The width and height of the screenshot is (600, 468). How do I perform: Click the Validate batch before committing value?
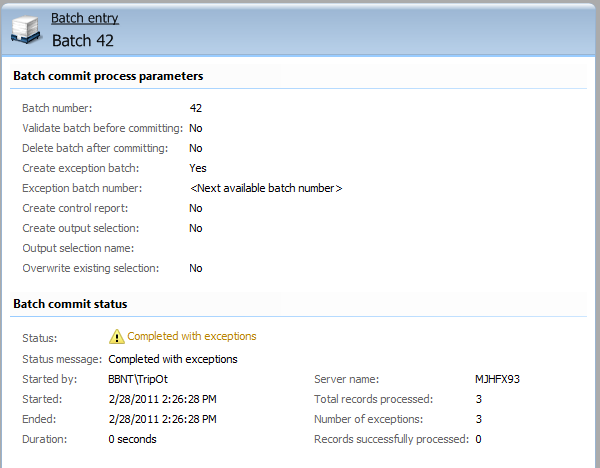[196, 128]
